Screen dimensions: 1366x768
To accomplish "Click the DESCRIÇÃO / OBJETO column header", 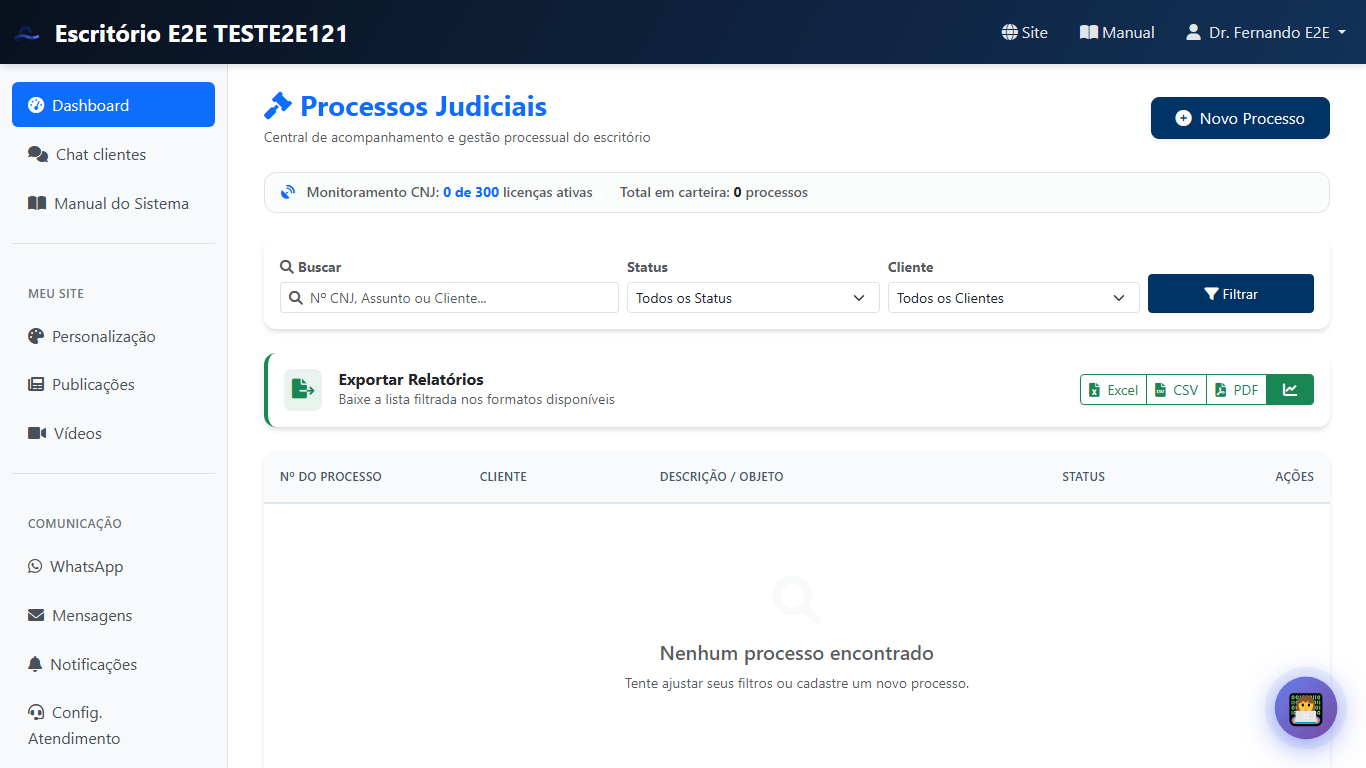I will pos(722,477).
